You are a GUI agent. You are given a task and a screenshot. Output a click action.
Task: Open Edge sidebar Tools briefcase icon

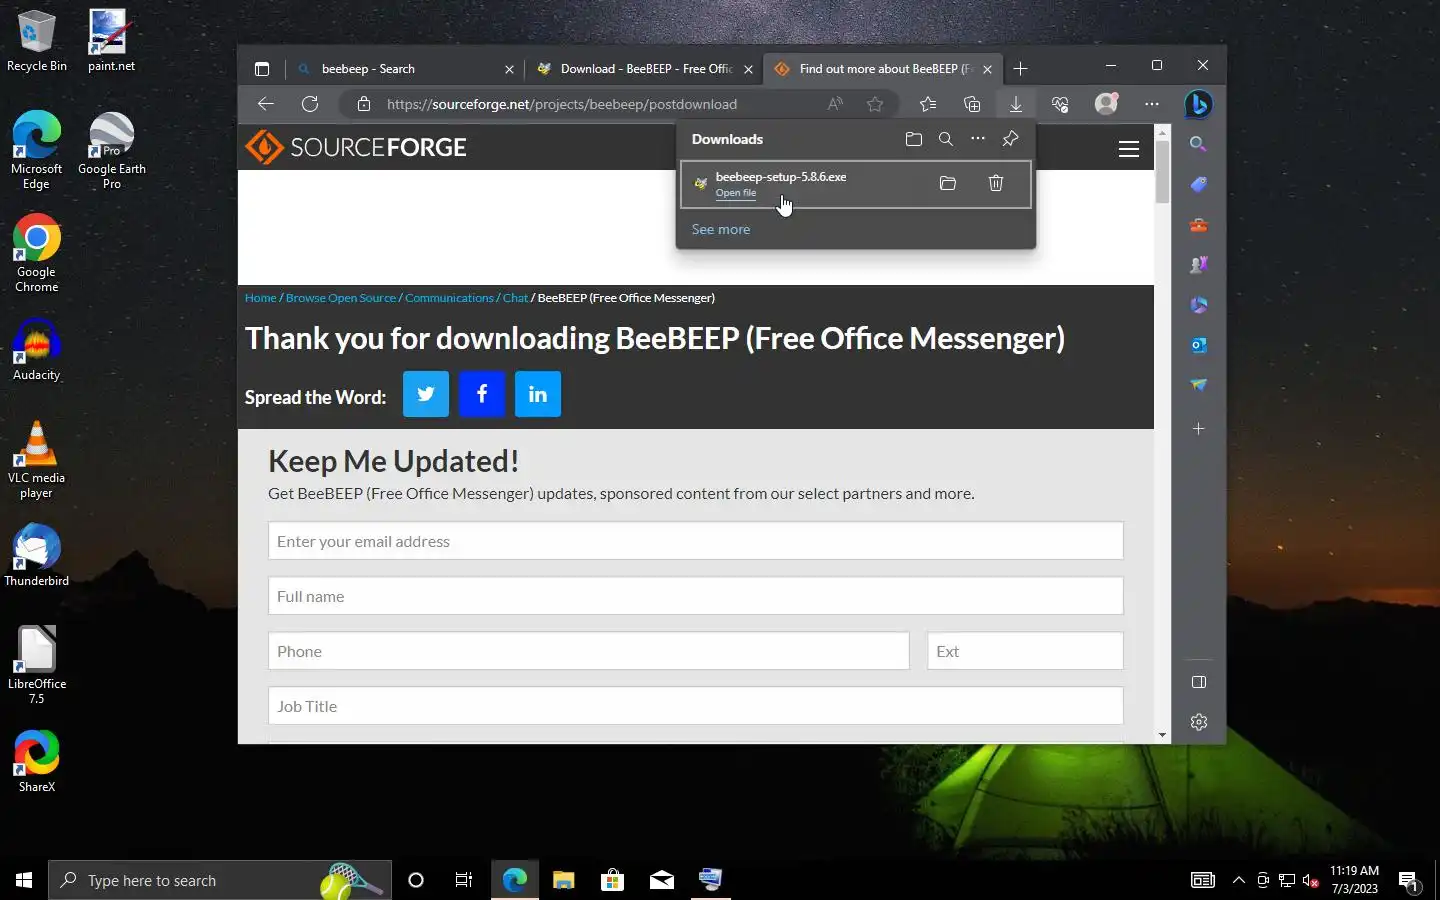tap(1198, 225)
